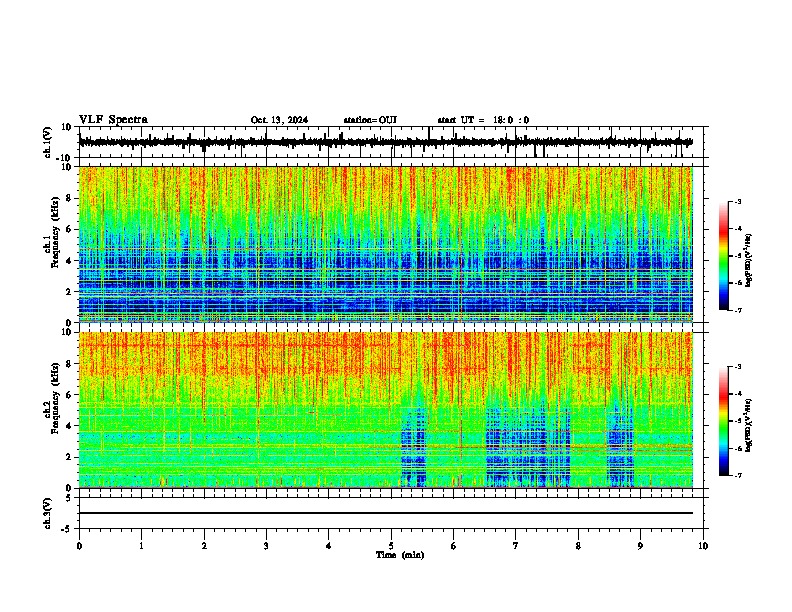Click time-axis tick label "3"
792x612 pixels.
click(x=266, y=546)
